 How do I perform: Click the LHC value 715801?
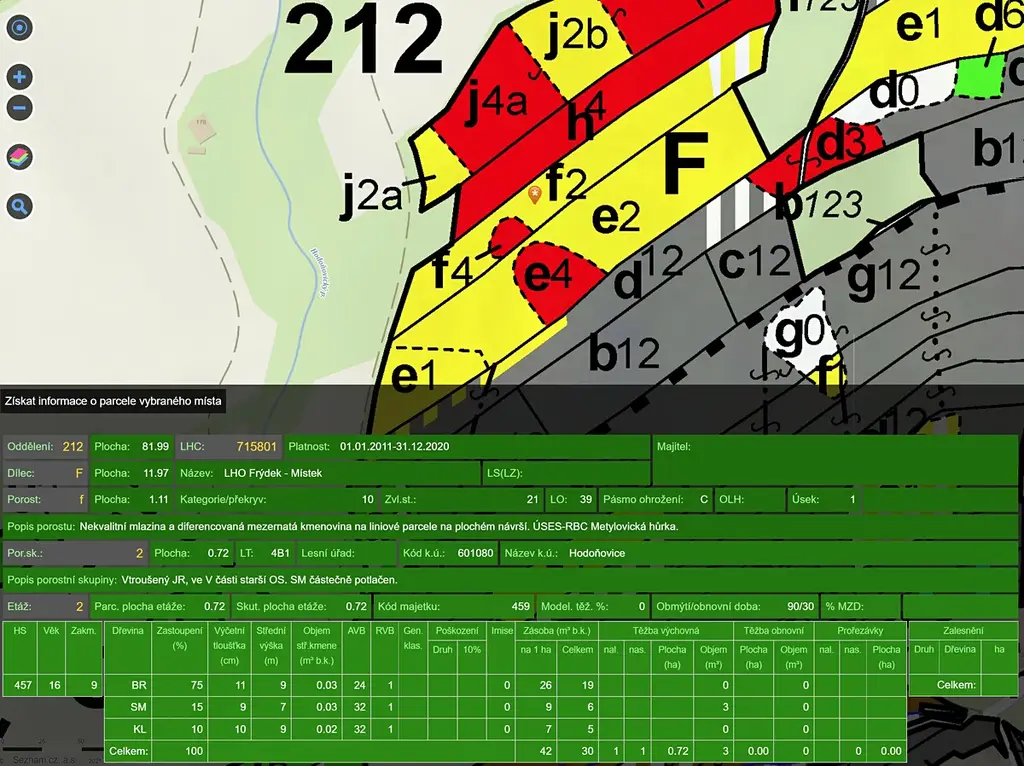(x=255, y=446)
